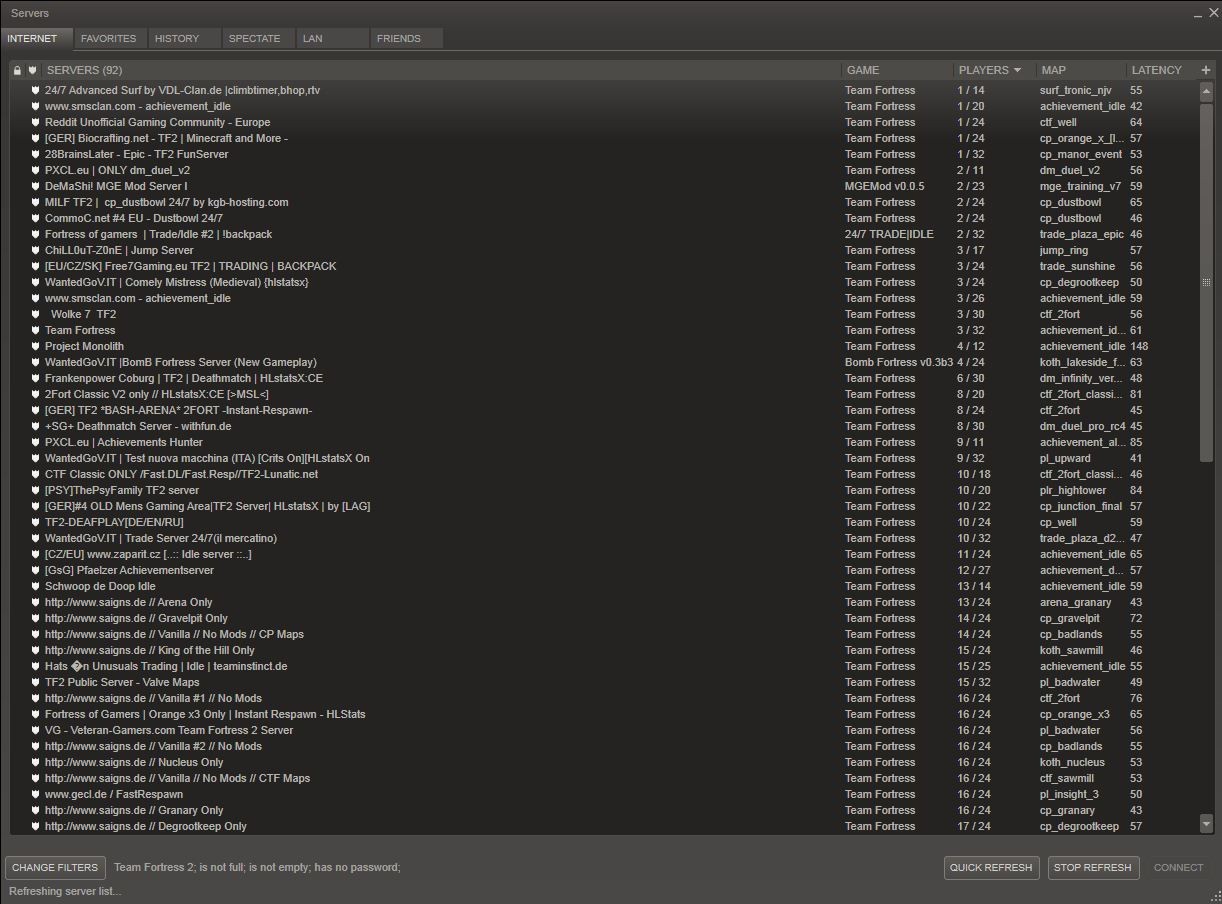The width and height of the screenshot is (1222, 904).
Task: Click shield icon beside Schwoop de Doop Idle
Action: pyautogui.click(x=35, y=587)
